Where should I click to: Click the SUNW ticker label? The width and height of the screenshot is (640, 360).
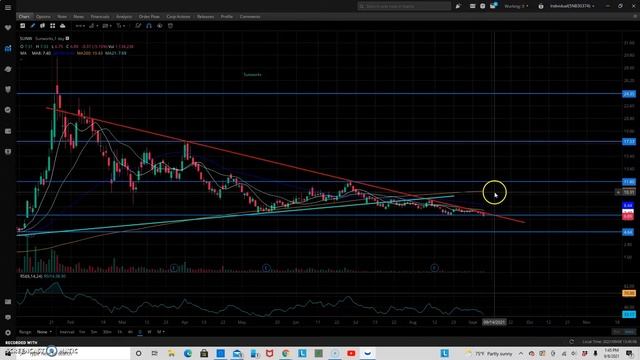tap(26, 38)
